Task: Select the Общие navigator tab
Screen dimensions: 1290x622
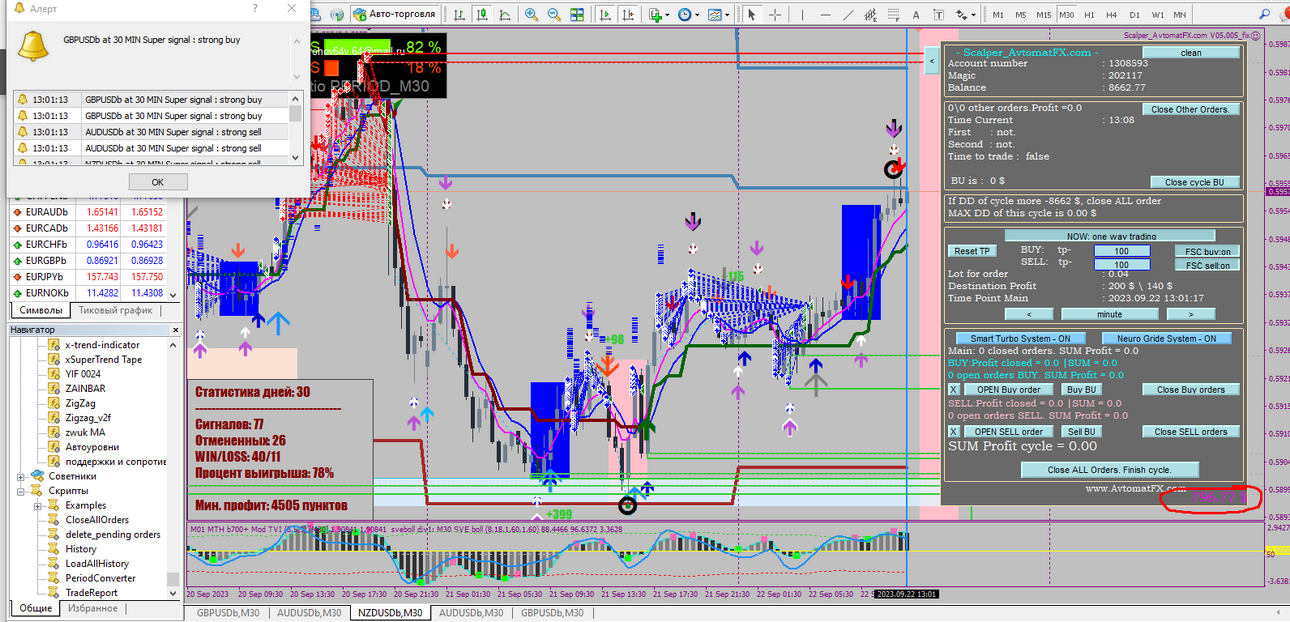Action: [35, 608]
